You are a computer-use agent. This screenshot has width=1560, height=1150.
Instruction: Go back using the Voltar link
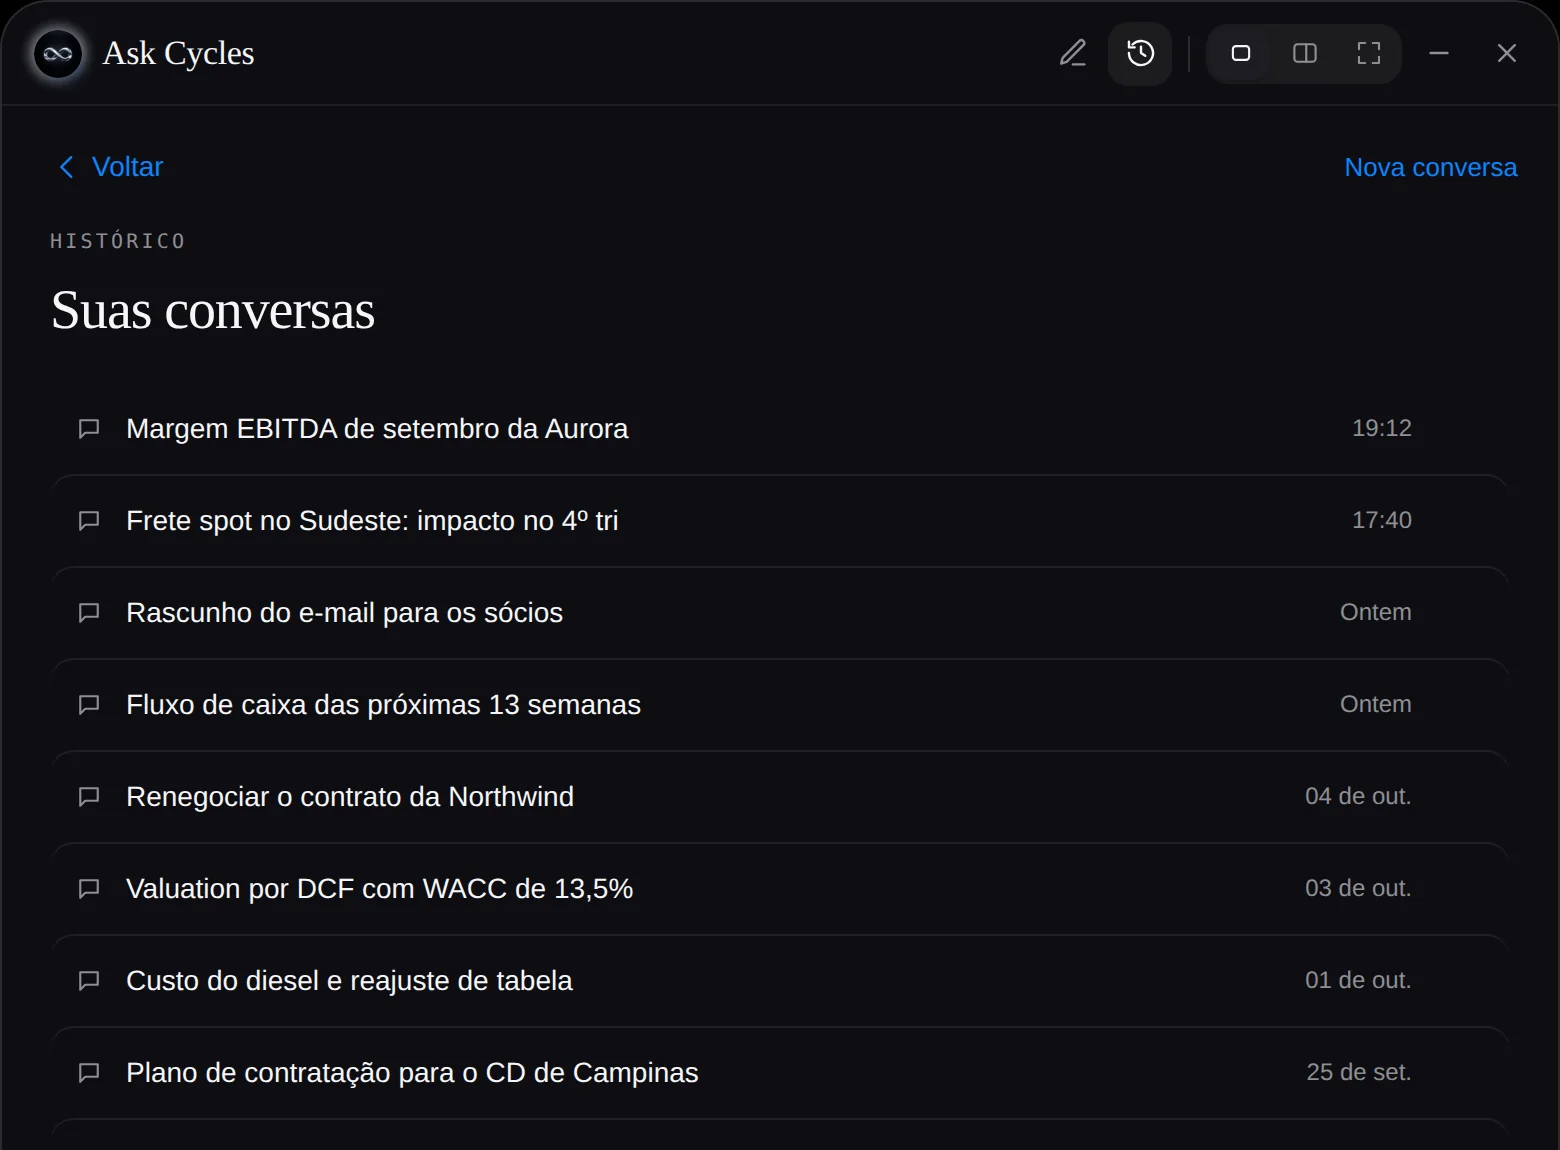110,167
